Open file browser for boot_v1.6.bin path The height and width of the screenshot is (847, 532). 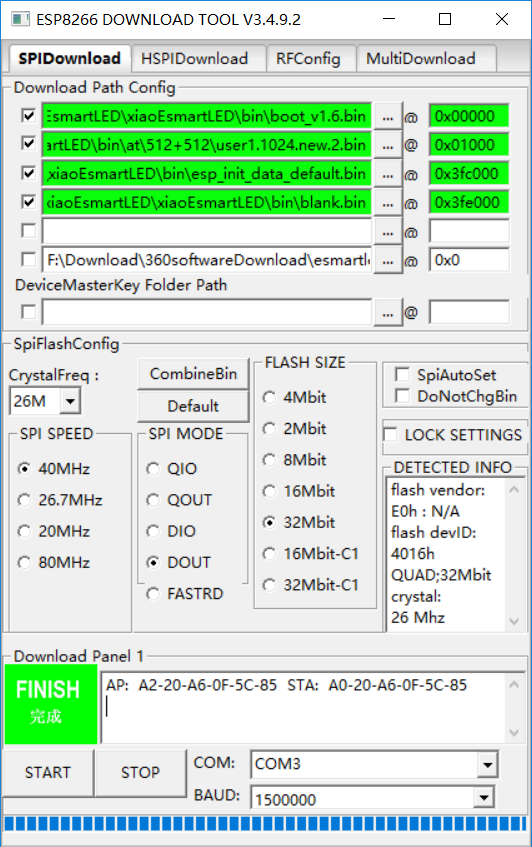coord(388,116)
